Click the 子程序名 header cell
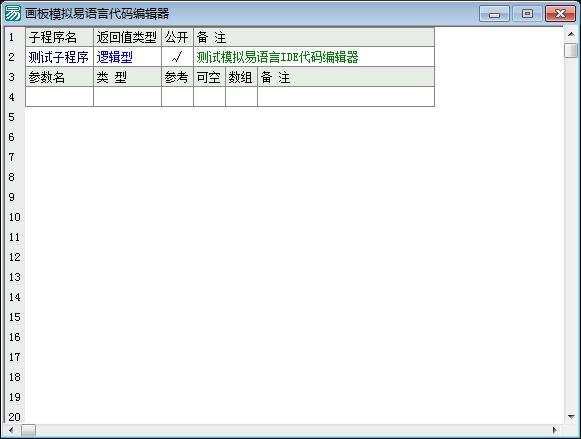Image resolution: width=581 pixels, height=439 pixels. click(x=59, y=37)
